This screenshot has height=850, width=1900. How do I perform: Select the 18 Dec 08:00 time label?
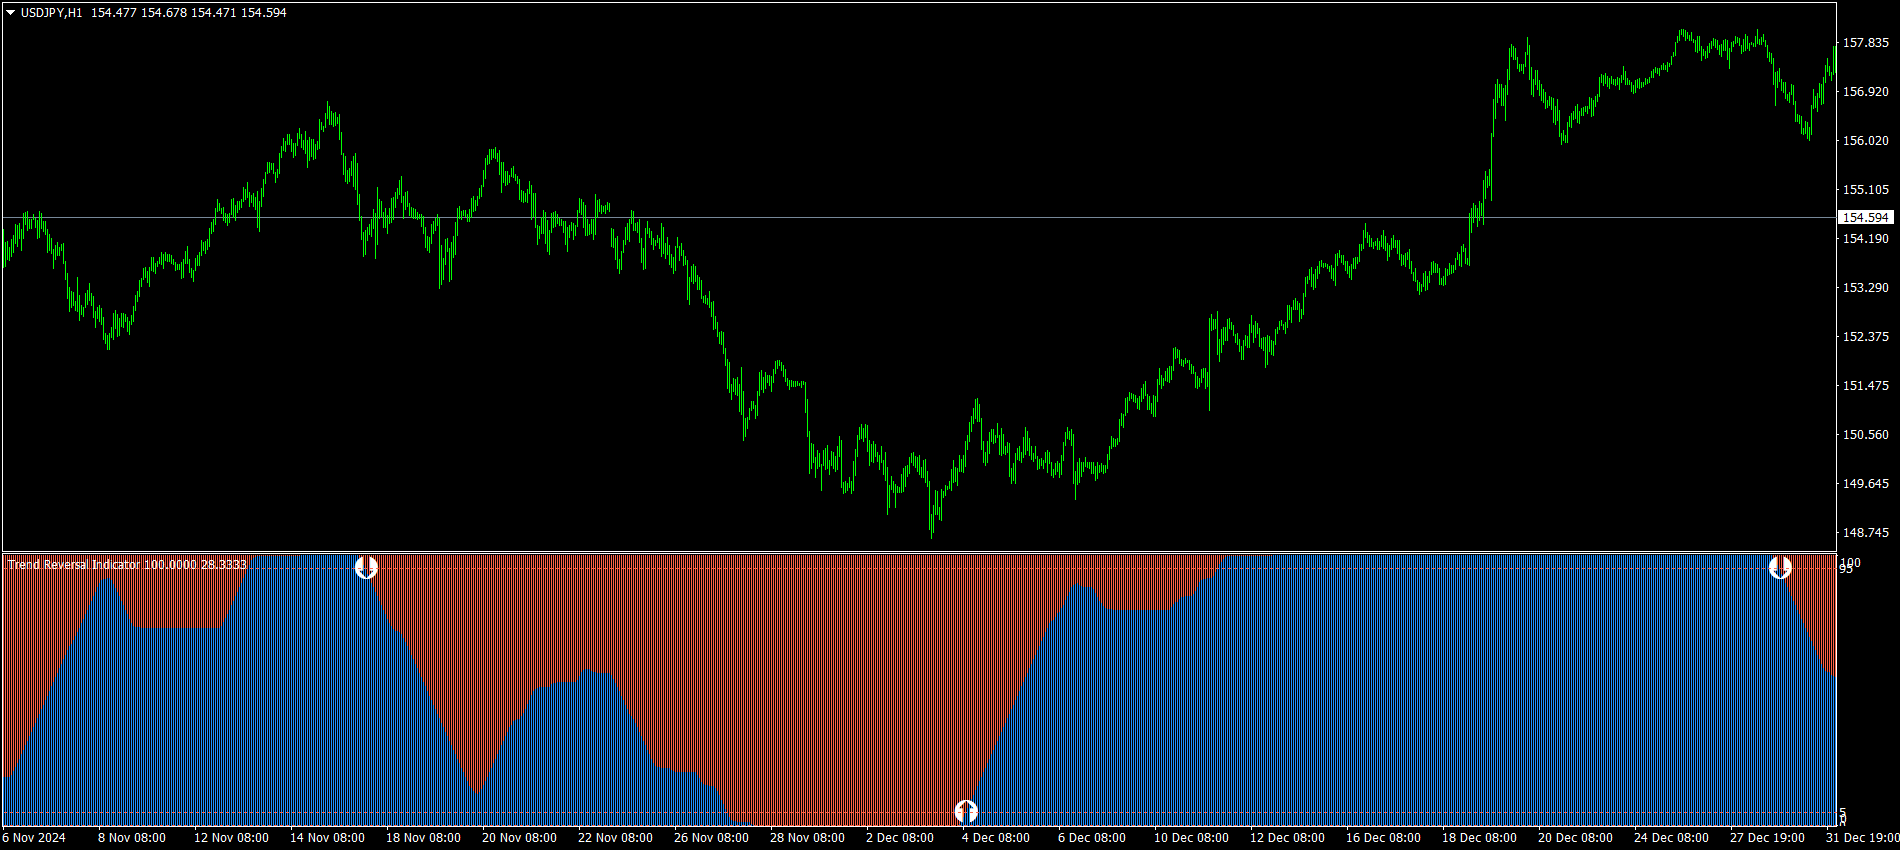click(x=1478, y=838)
